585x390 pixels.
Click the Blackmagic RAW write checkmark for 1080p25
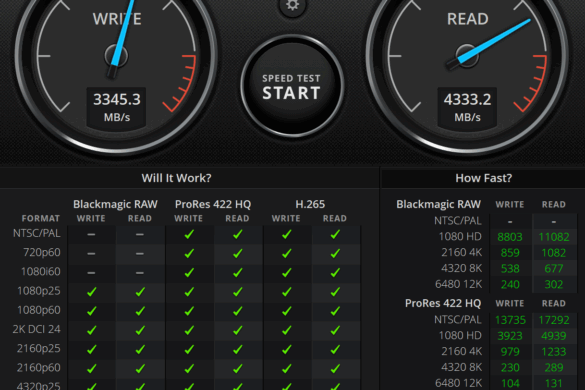coord(91,292)
